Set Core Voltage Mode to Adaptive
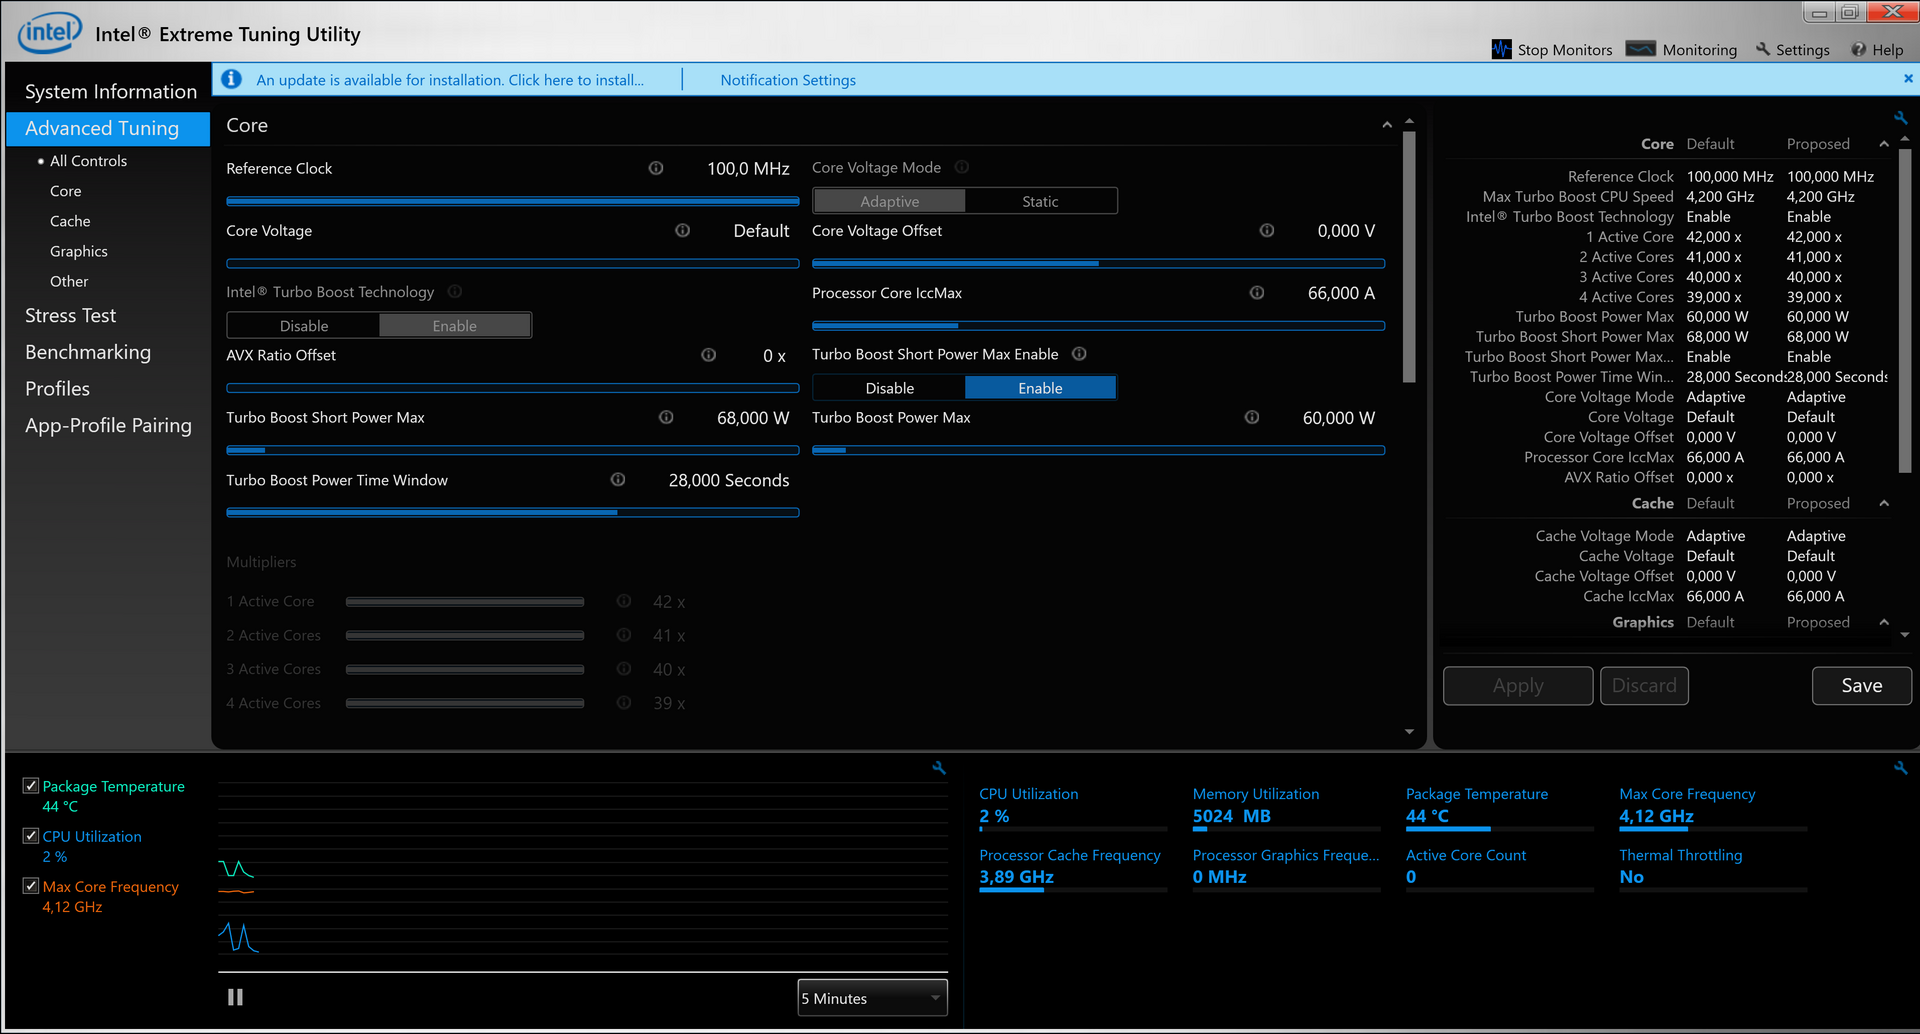 point(890,201)
